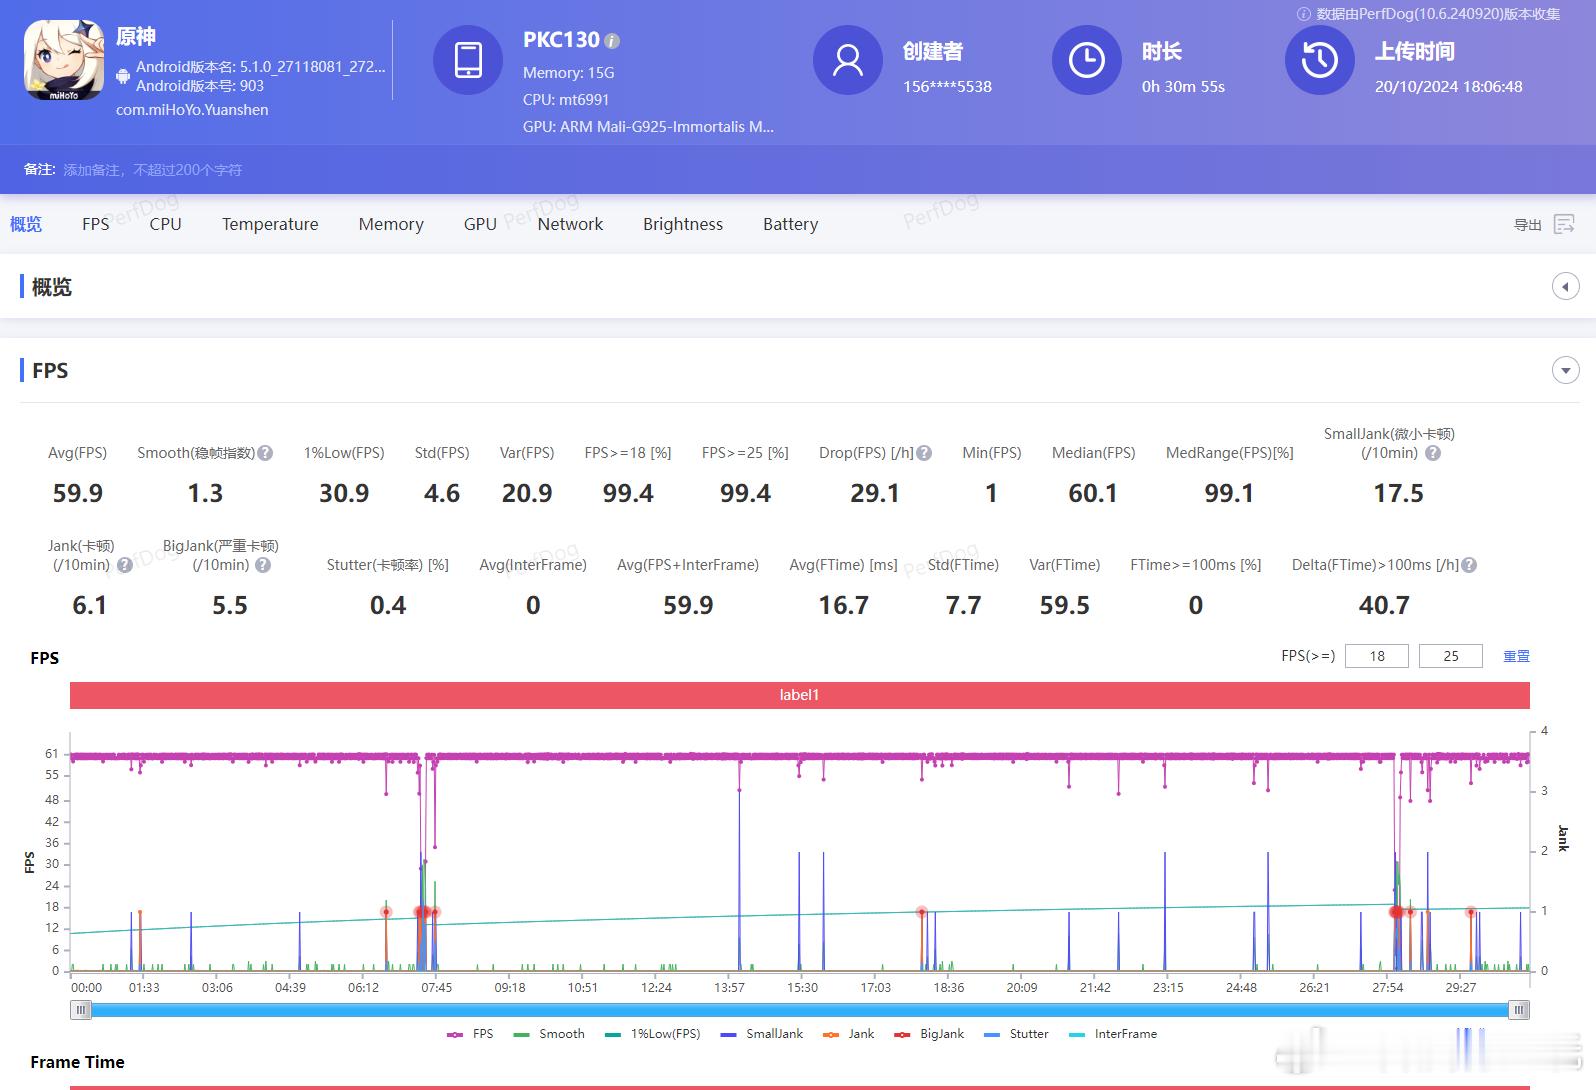The width and height of the screenshot is (1596, 1090).
Task: Switch to the Memory tab
Action: [391, 224]
